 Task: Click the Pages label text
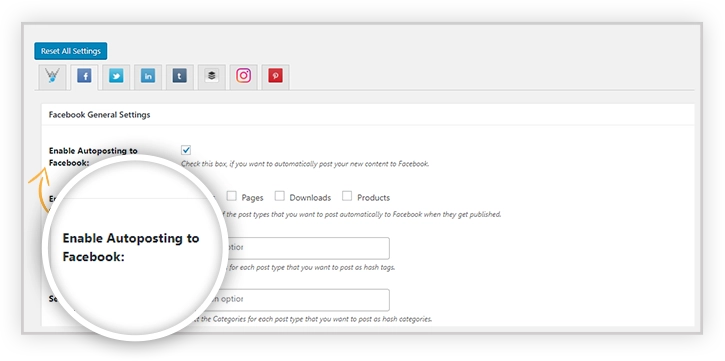252,198
